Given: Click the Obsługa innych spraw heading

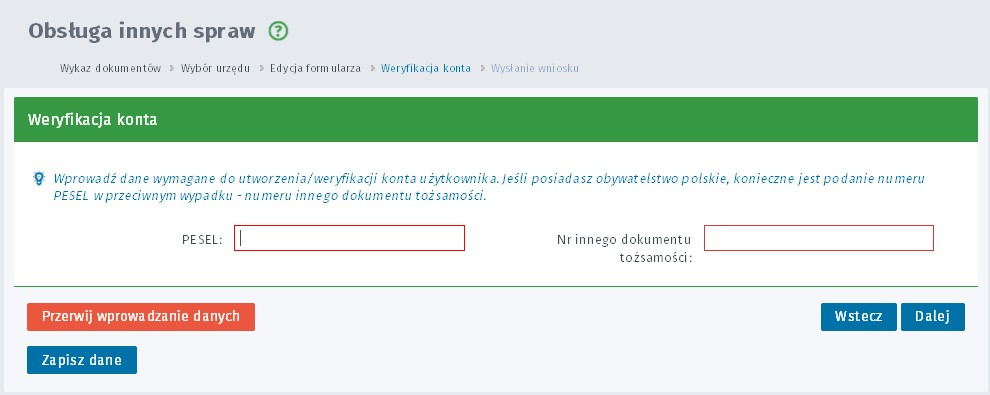Looking at the screenshot, I should [142, 31].
